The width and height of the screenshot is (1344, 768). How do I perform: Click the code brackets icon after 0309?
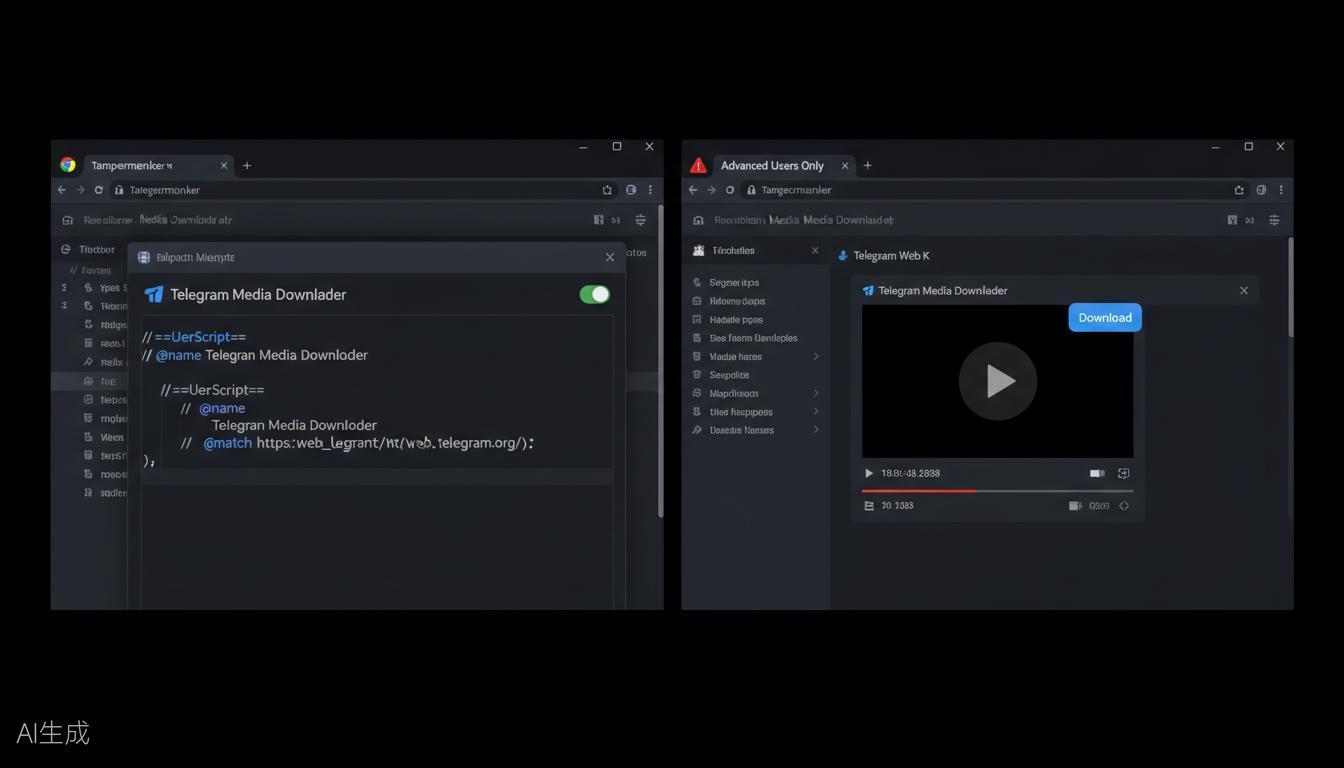point(1124,506)
